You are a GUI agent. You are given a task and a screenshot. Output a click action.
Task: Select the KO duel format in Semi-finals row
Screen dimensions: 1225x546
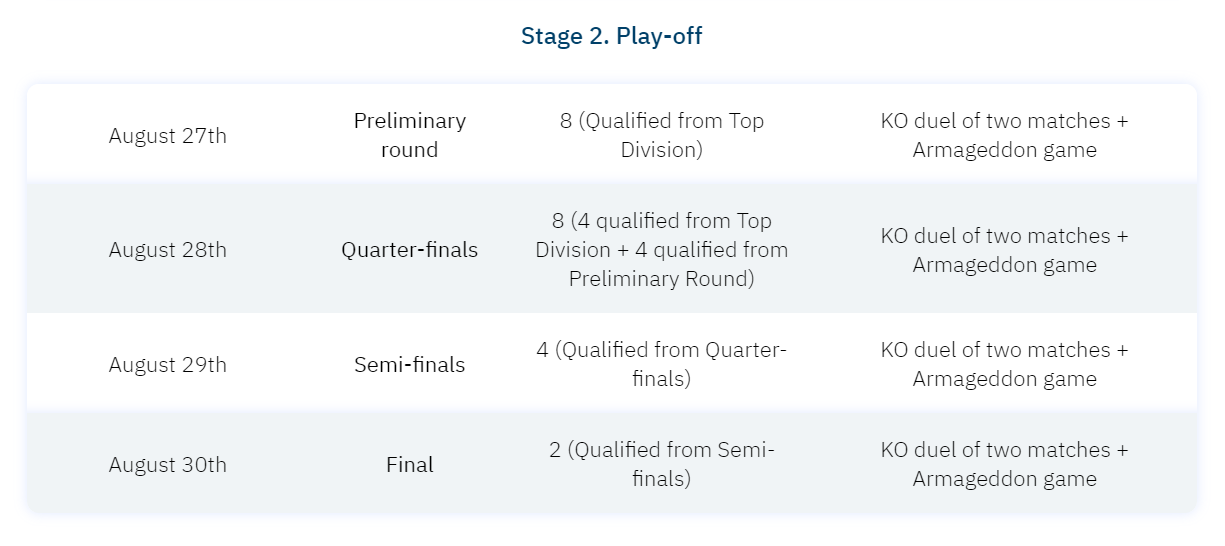(x=1004, y=364)
